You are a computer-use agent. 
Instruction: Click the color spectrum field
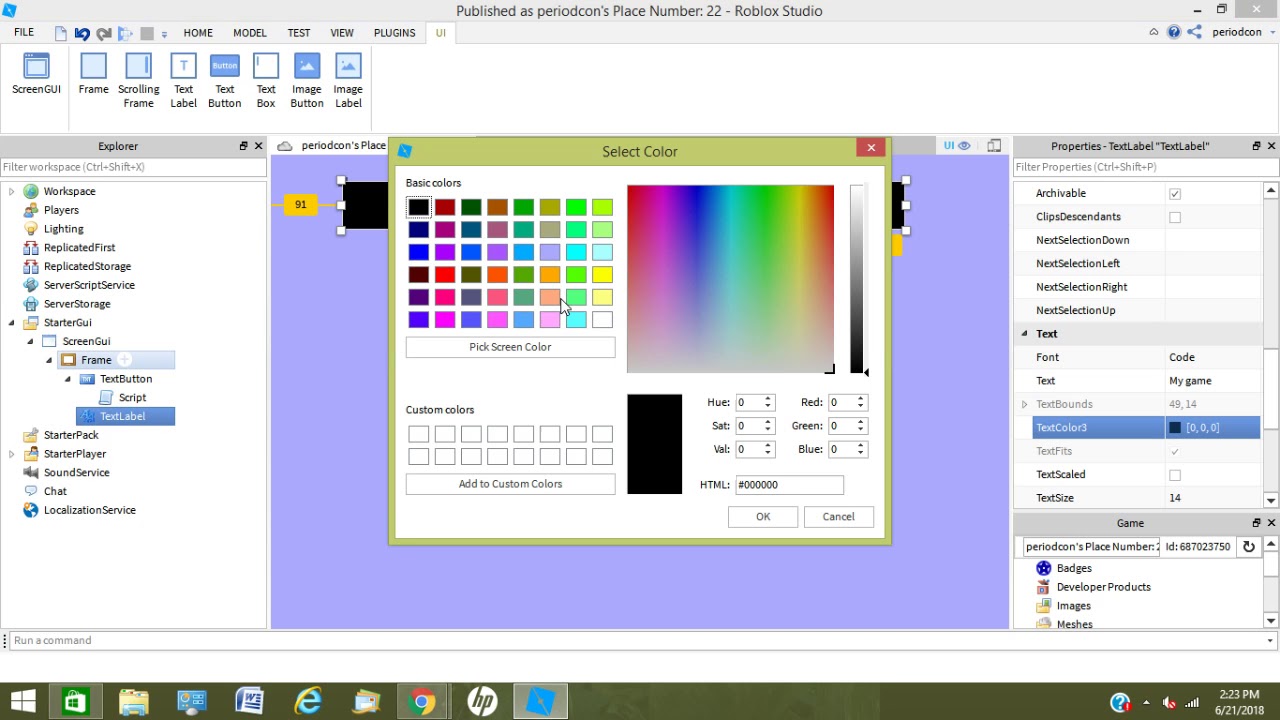(730, 279)
